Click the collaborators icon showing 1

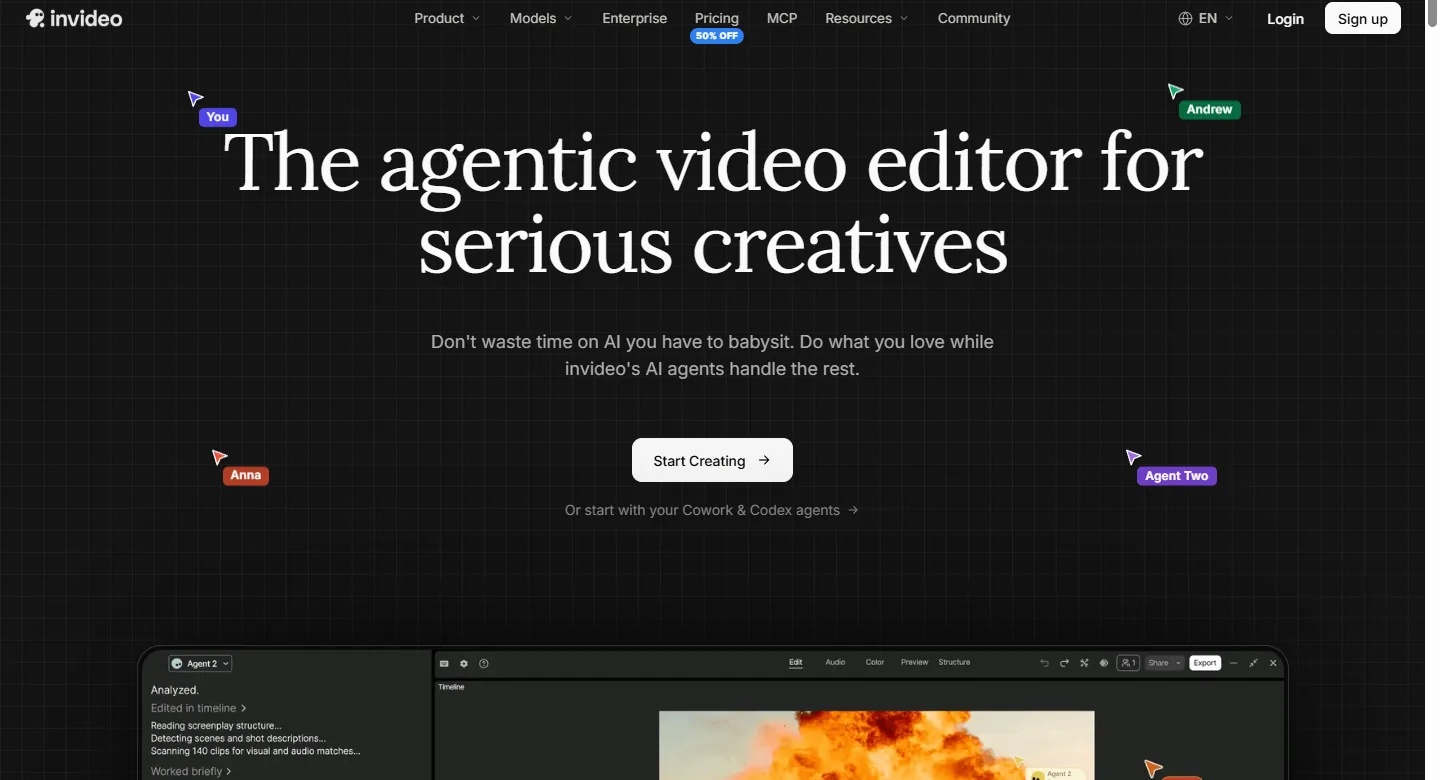(1128, 663)
